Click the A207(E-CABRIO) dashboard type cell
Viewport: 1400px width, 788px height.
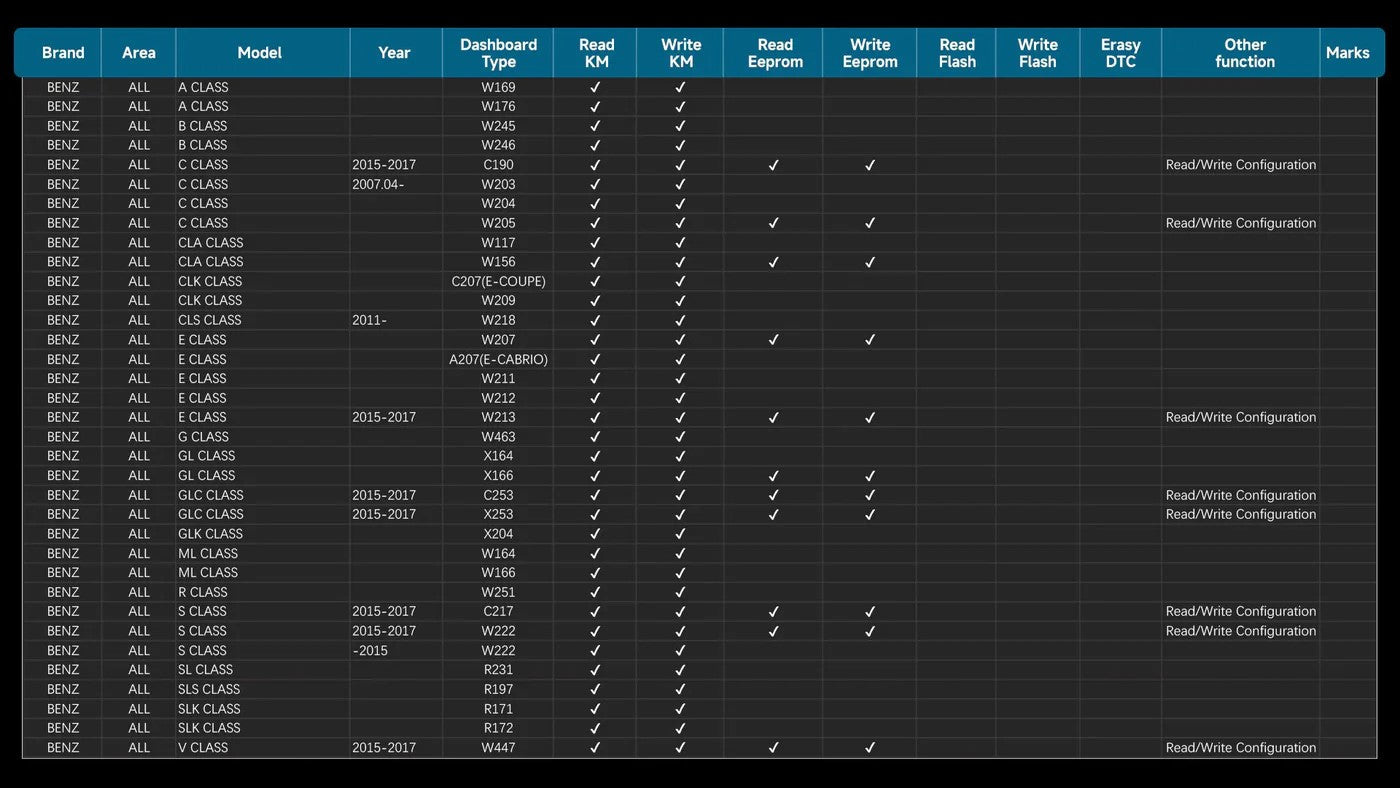tap(498, 359)
